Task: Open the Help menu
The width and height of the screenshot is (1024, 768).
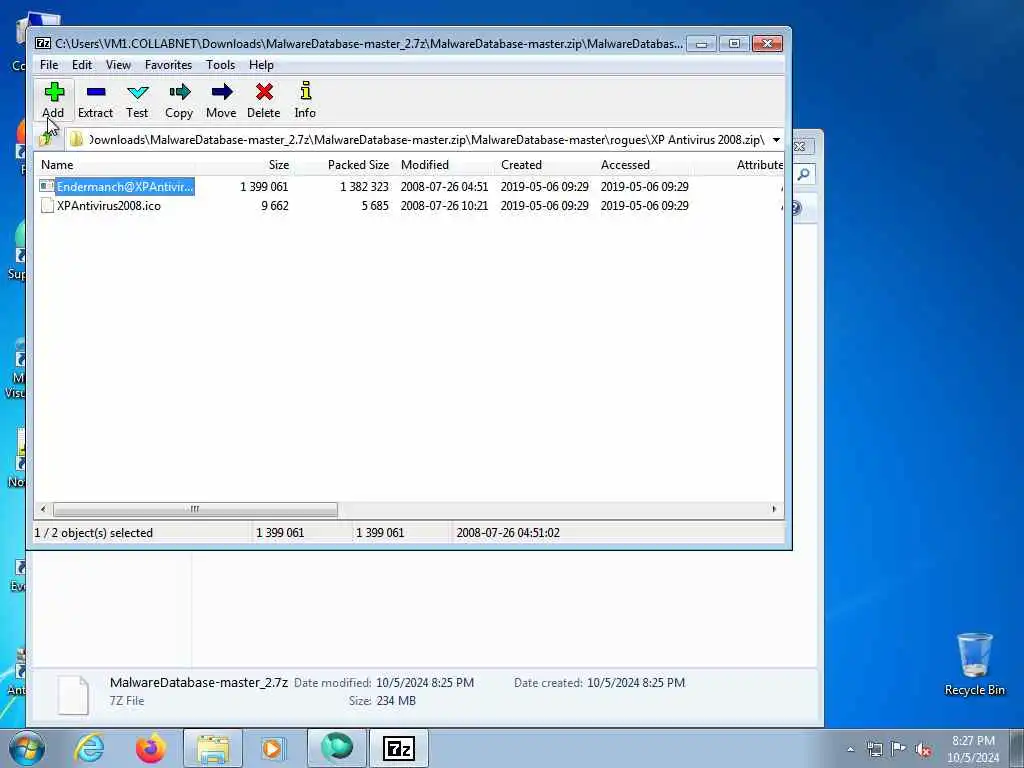Action: click(x=261, y=65)
